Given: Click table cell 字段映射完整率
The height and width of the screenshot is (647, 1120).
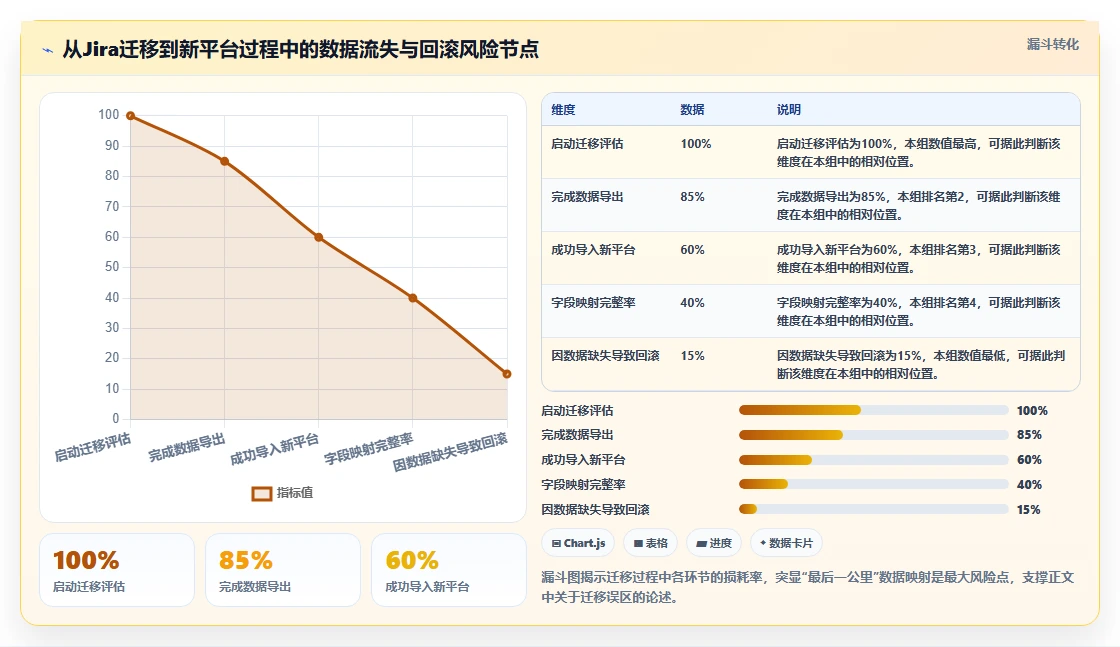Looking at the screenshot, I should (593, 302).
